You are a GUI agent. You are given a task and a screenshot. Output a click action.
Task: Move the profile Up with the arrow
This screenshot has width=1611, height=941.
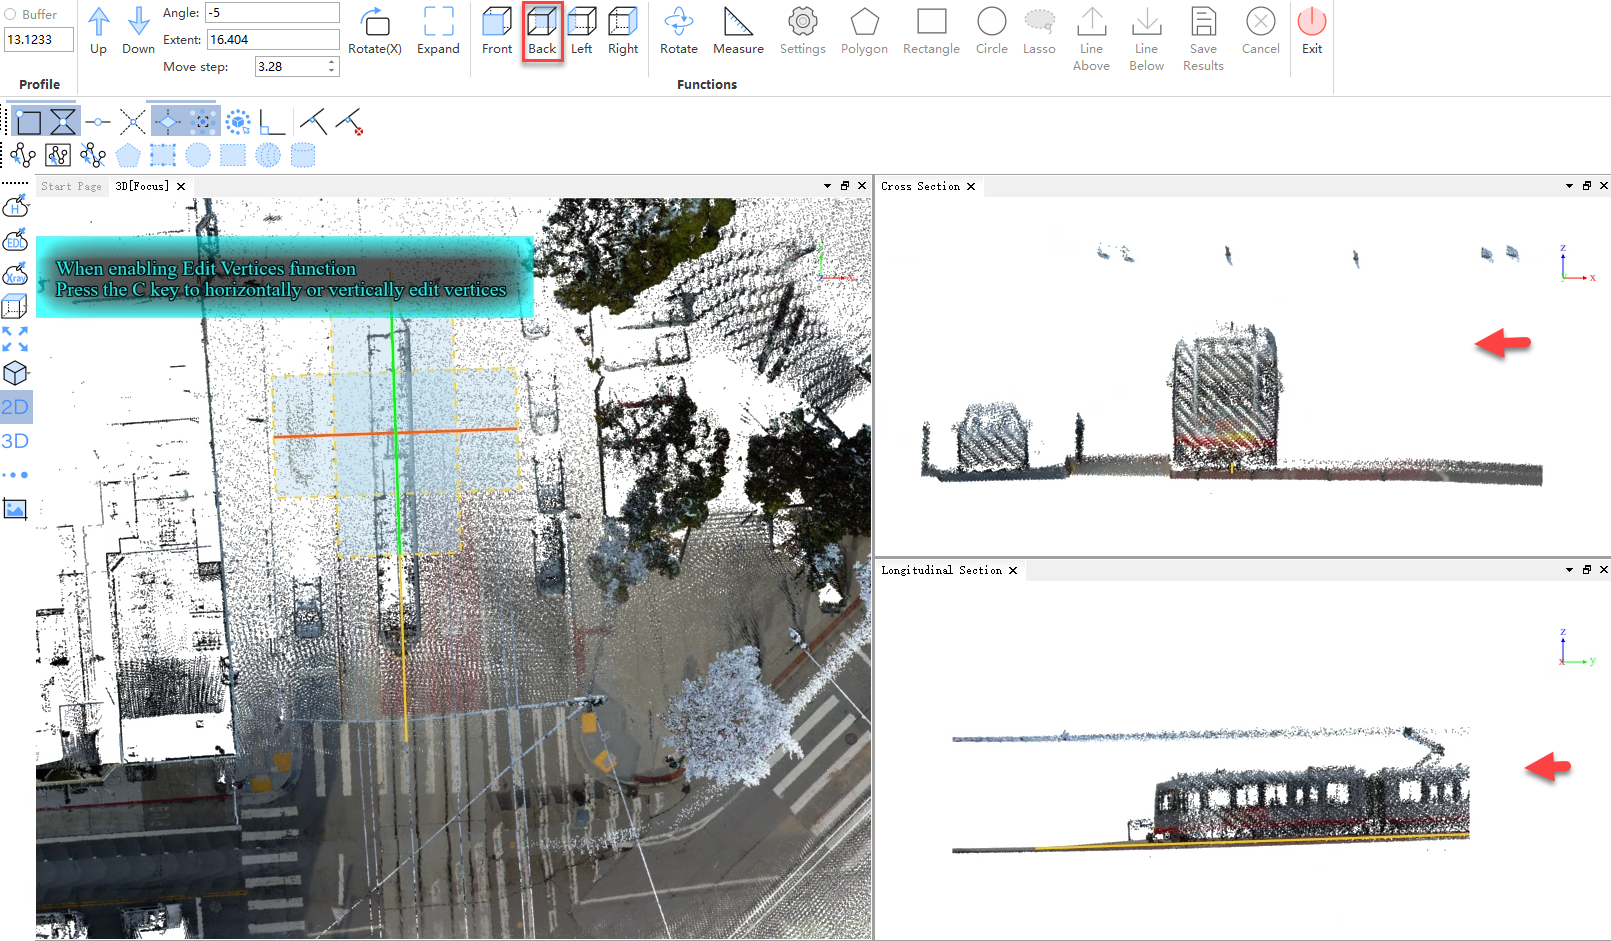(x=98, y=31)
